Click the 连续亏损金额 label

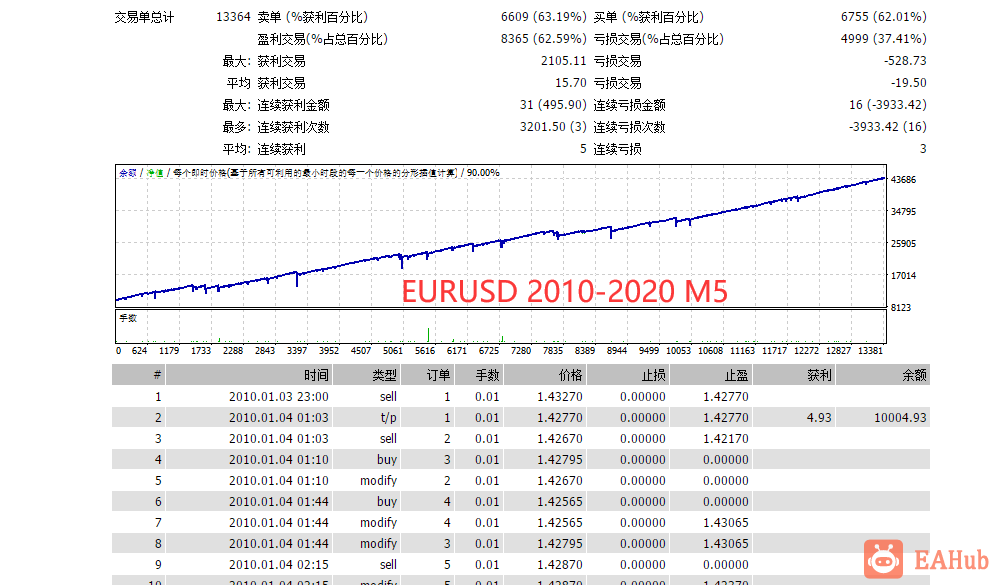click(629, 105)
